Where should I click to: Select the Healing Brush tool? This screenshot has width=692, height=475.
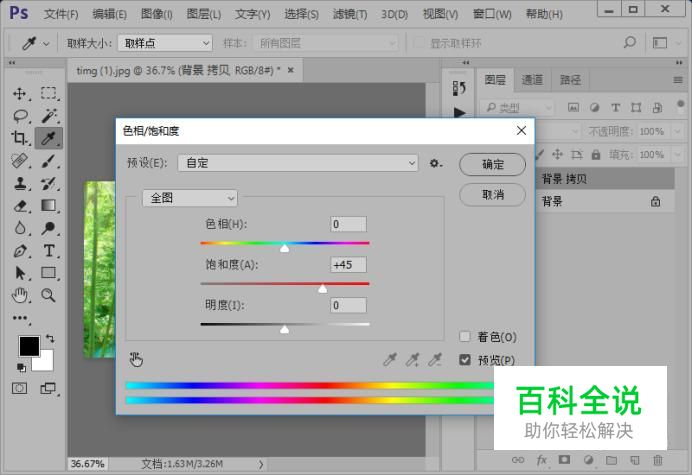(19, 161)
